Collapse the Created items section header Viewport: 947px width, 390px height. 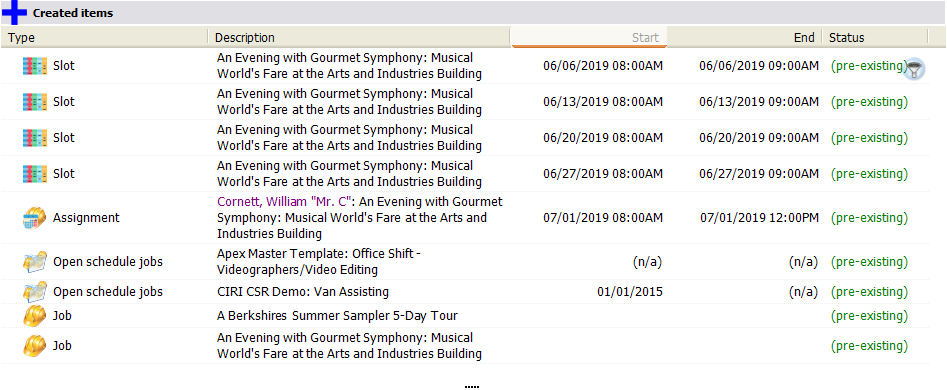click(x=474, y=13)
